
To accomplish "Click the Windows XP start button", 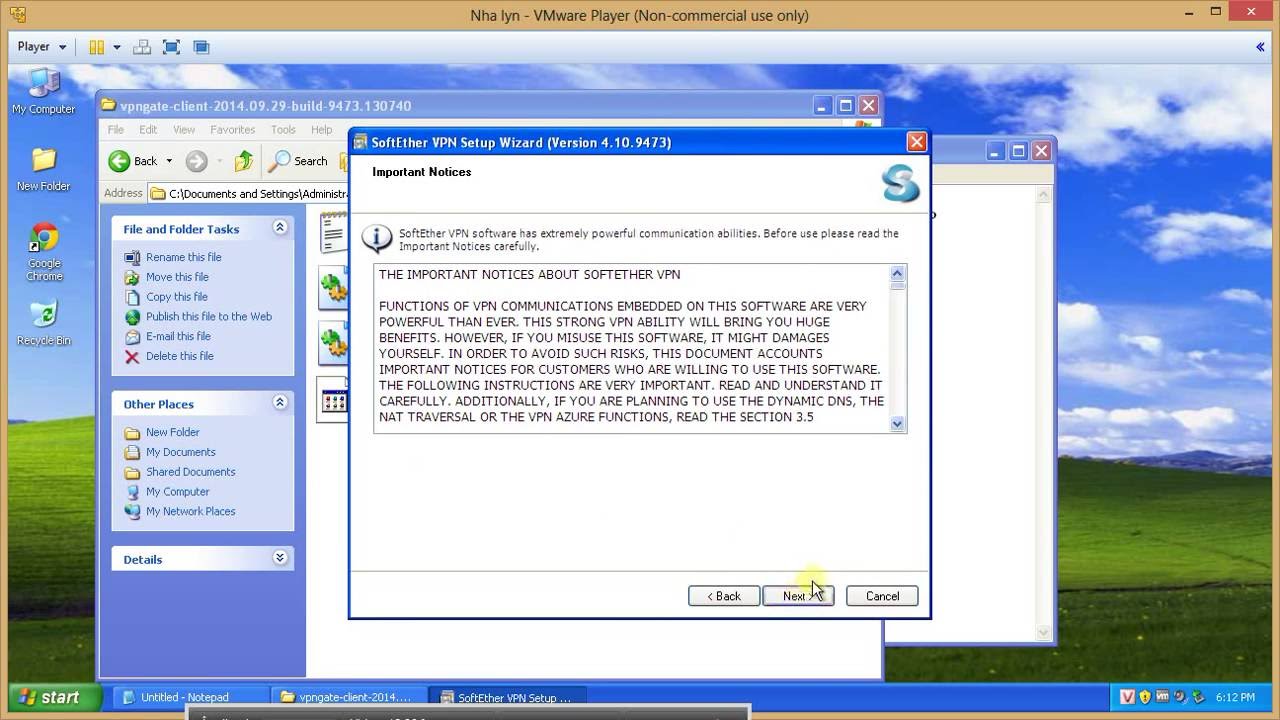I will [54, 697].
